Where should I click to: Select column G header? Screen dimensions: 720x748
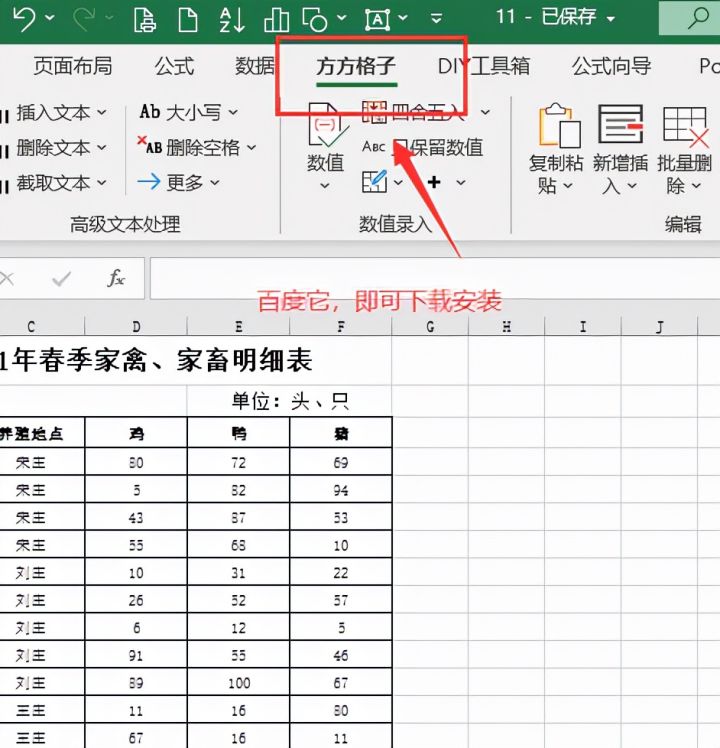[430, 327]
